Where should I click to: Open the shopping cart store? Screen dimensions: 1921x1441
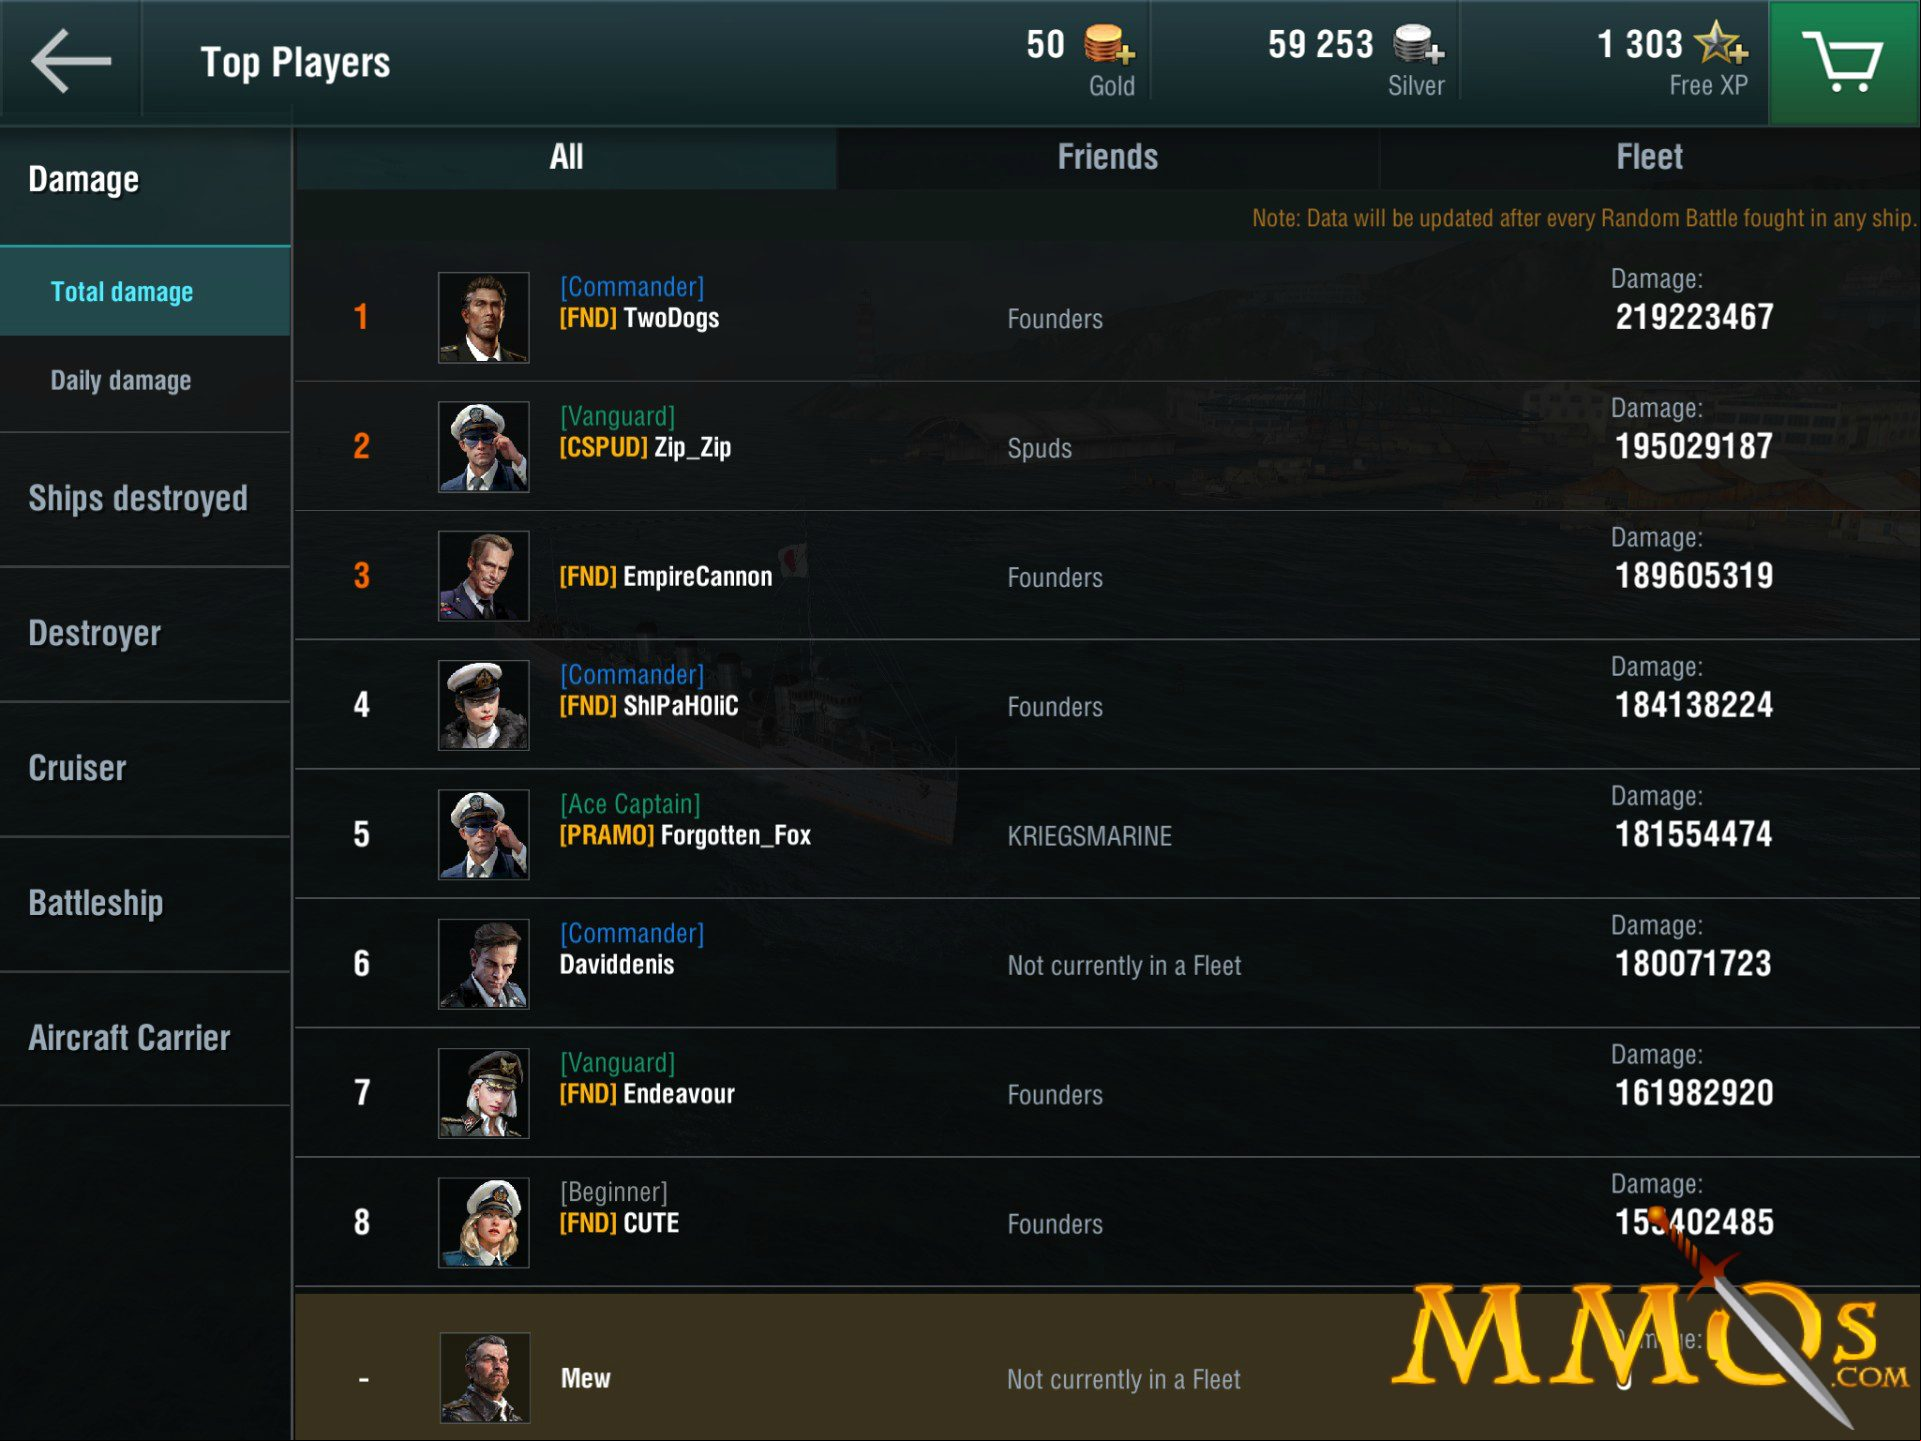click(1843, 62)
